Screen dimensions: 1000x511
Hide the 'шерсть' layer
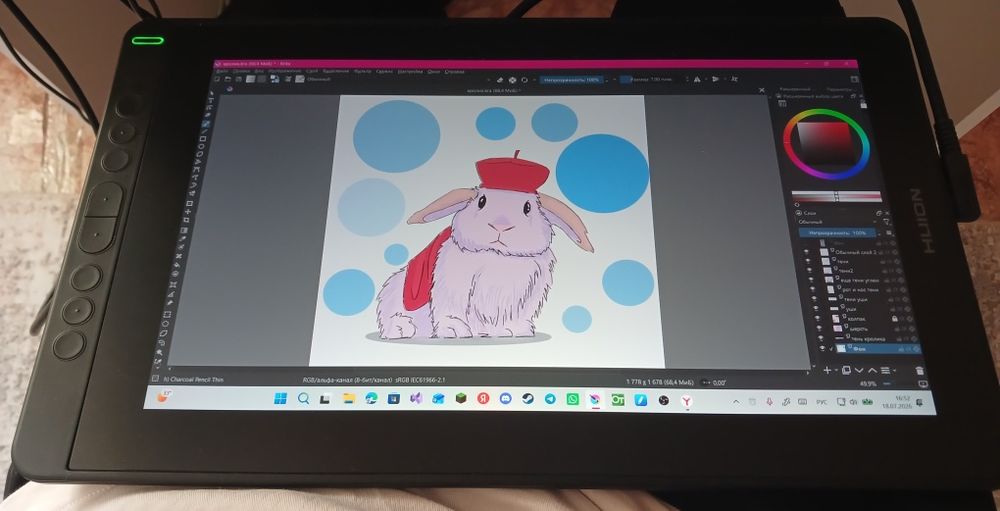click(x=819, y=328)
